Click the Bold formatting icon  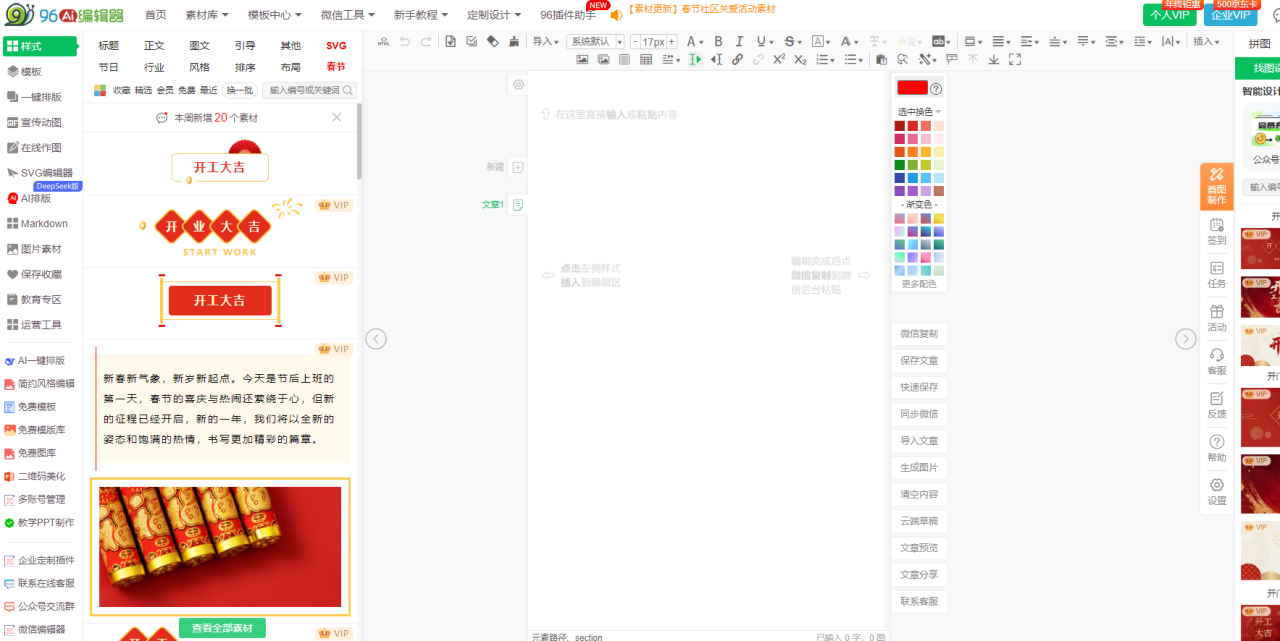click(718, 42)
